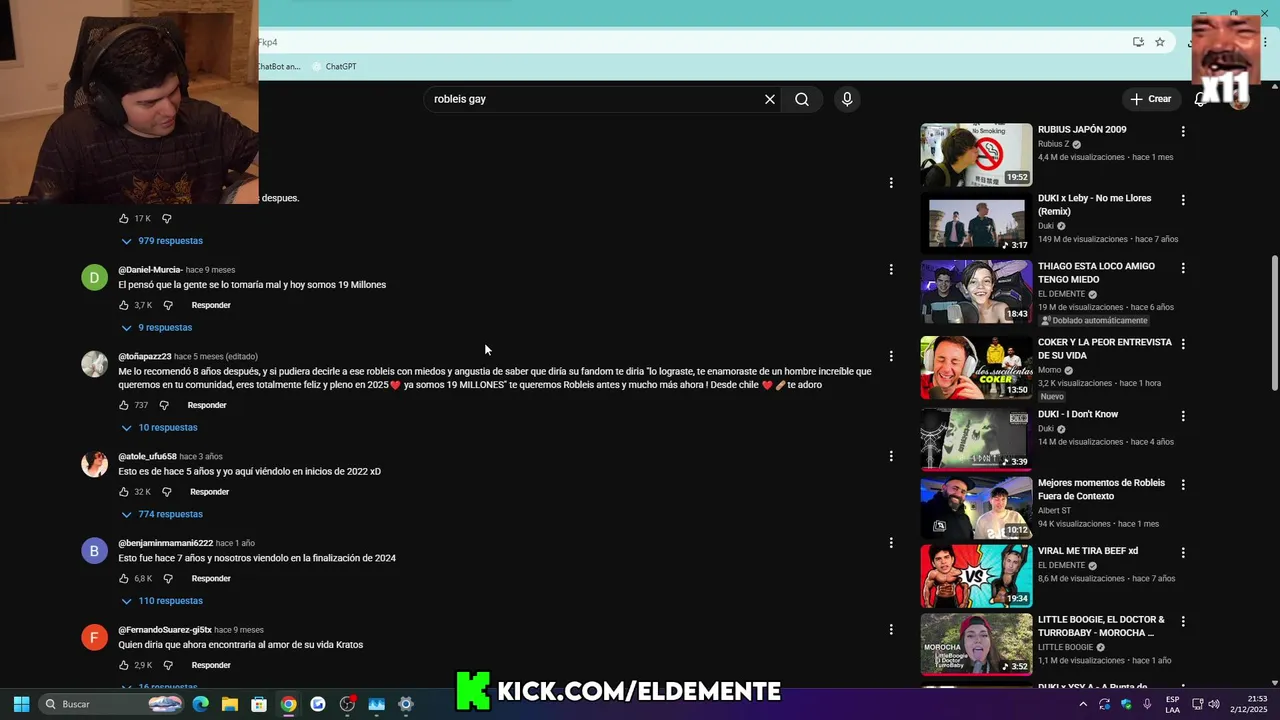Screen dimensions: 1280x720
Task: Click the Chrome icon in the taskbar
Action: [288, 704]
